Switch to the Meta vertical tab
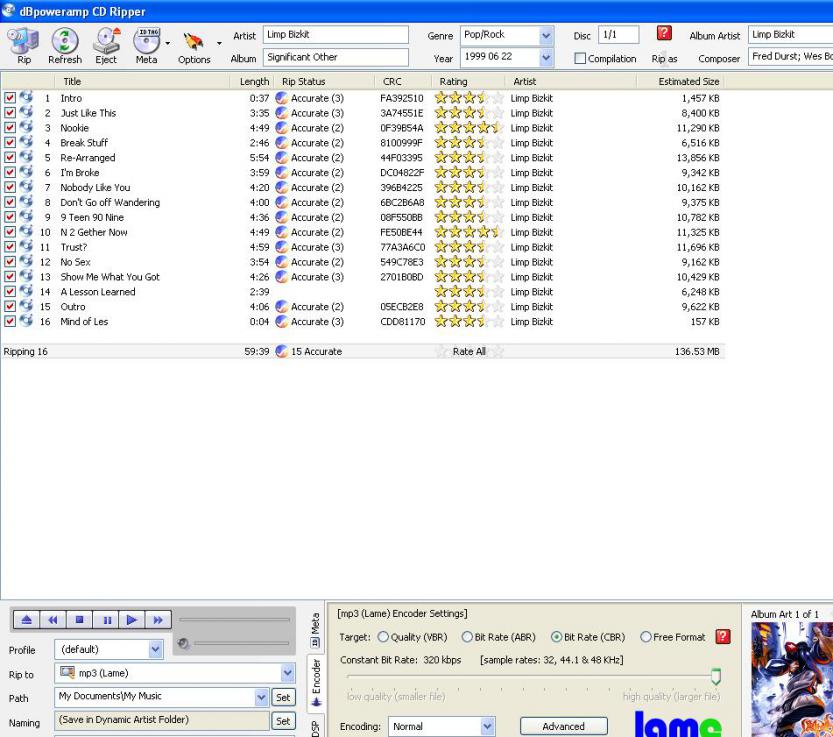833x737 pixels. coord(317,625)
